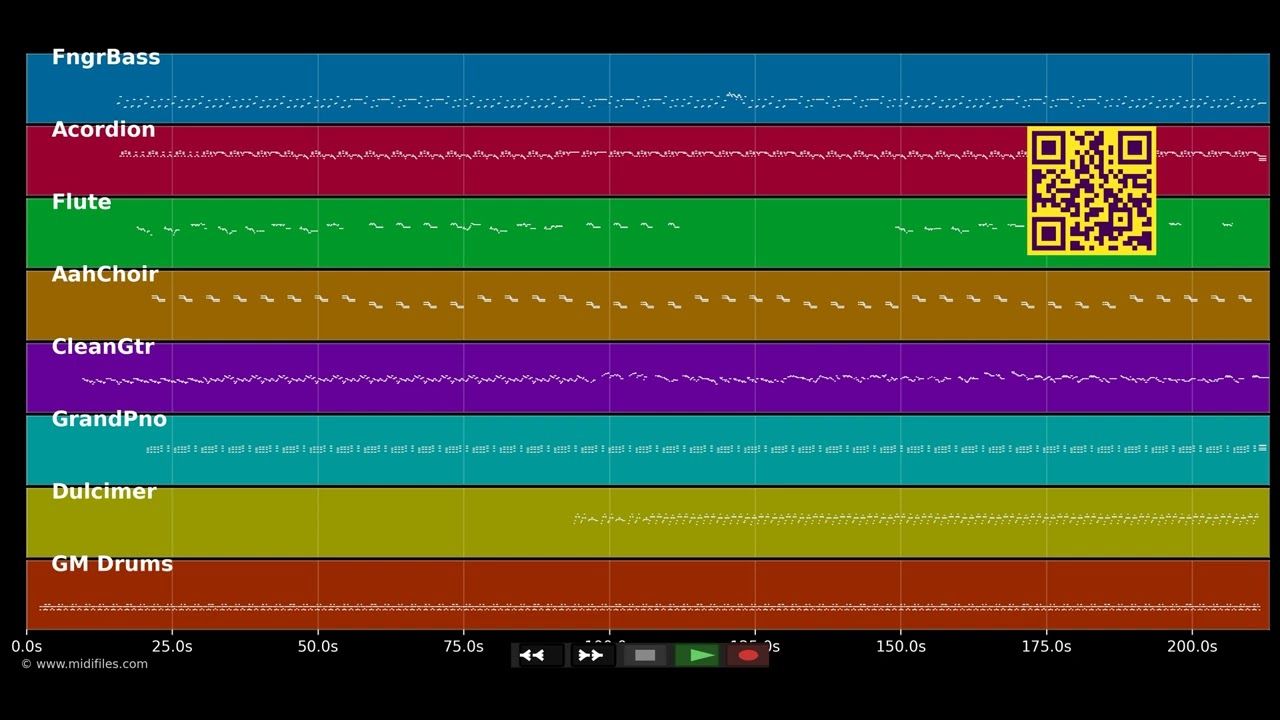Select the Acordion track label
Viewport: 1280px width, 720px height.
[104, 130]
